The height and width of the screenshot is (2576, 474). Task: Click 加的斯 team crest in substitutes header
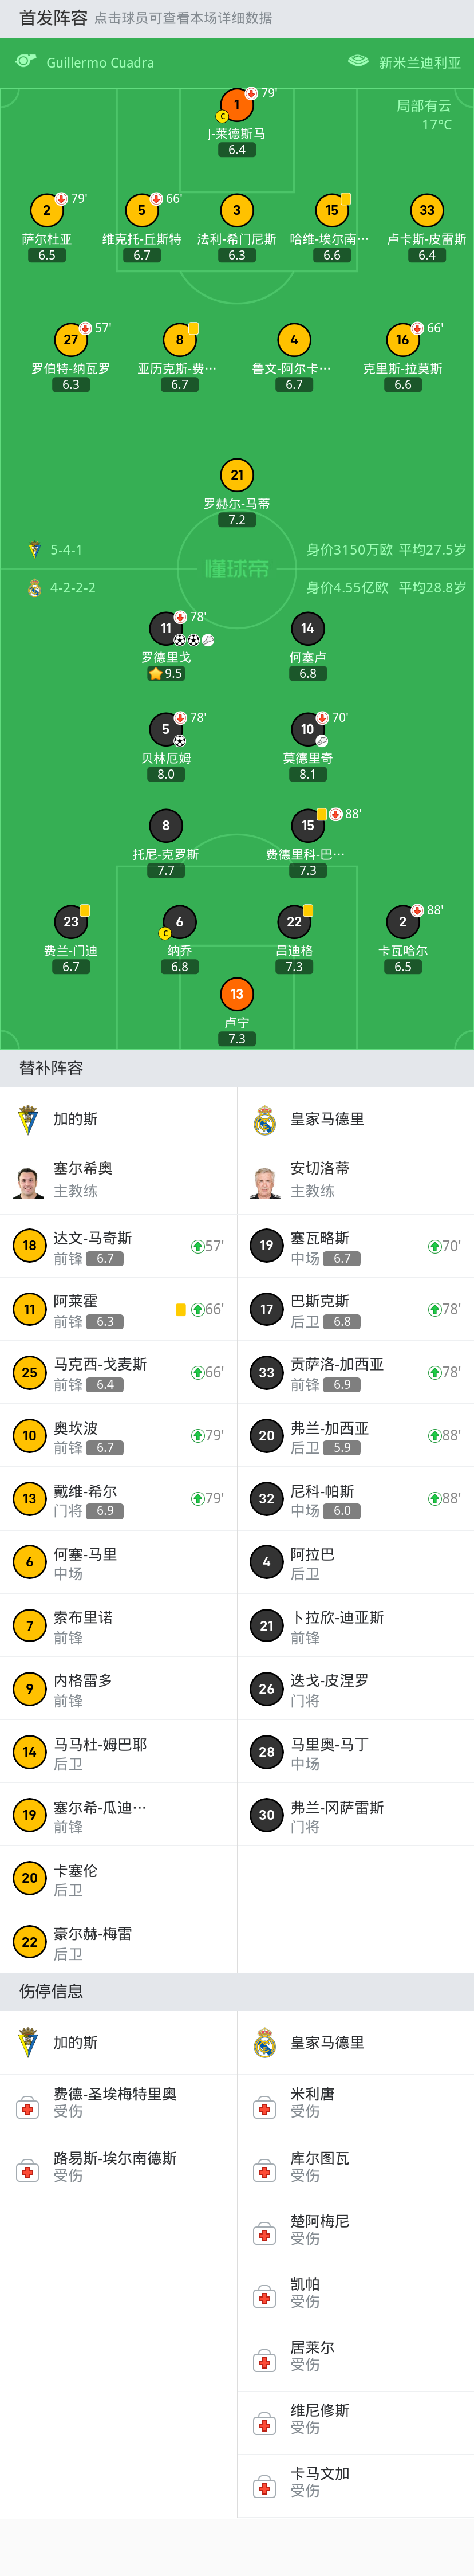(29, 1119)
